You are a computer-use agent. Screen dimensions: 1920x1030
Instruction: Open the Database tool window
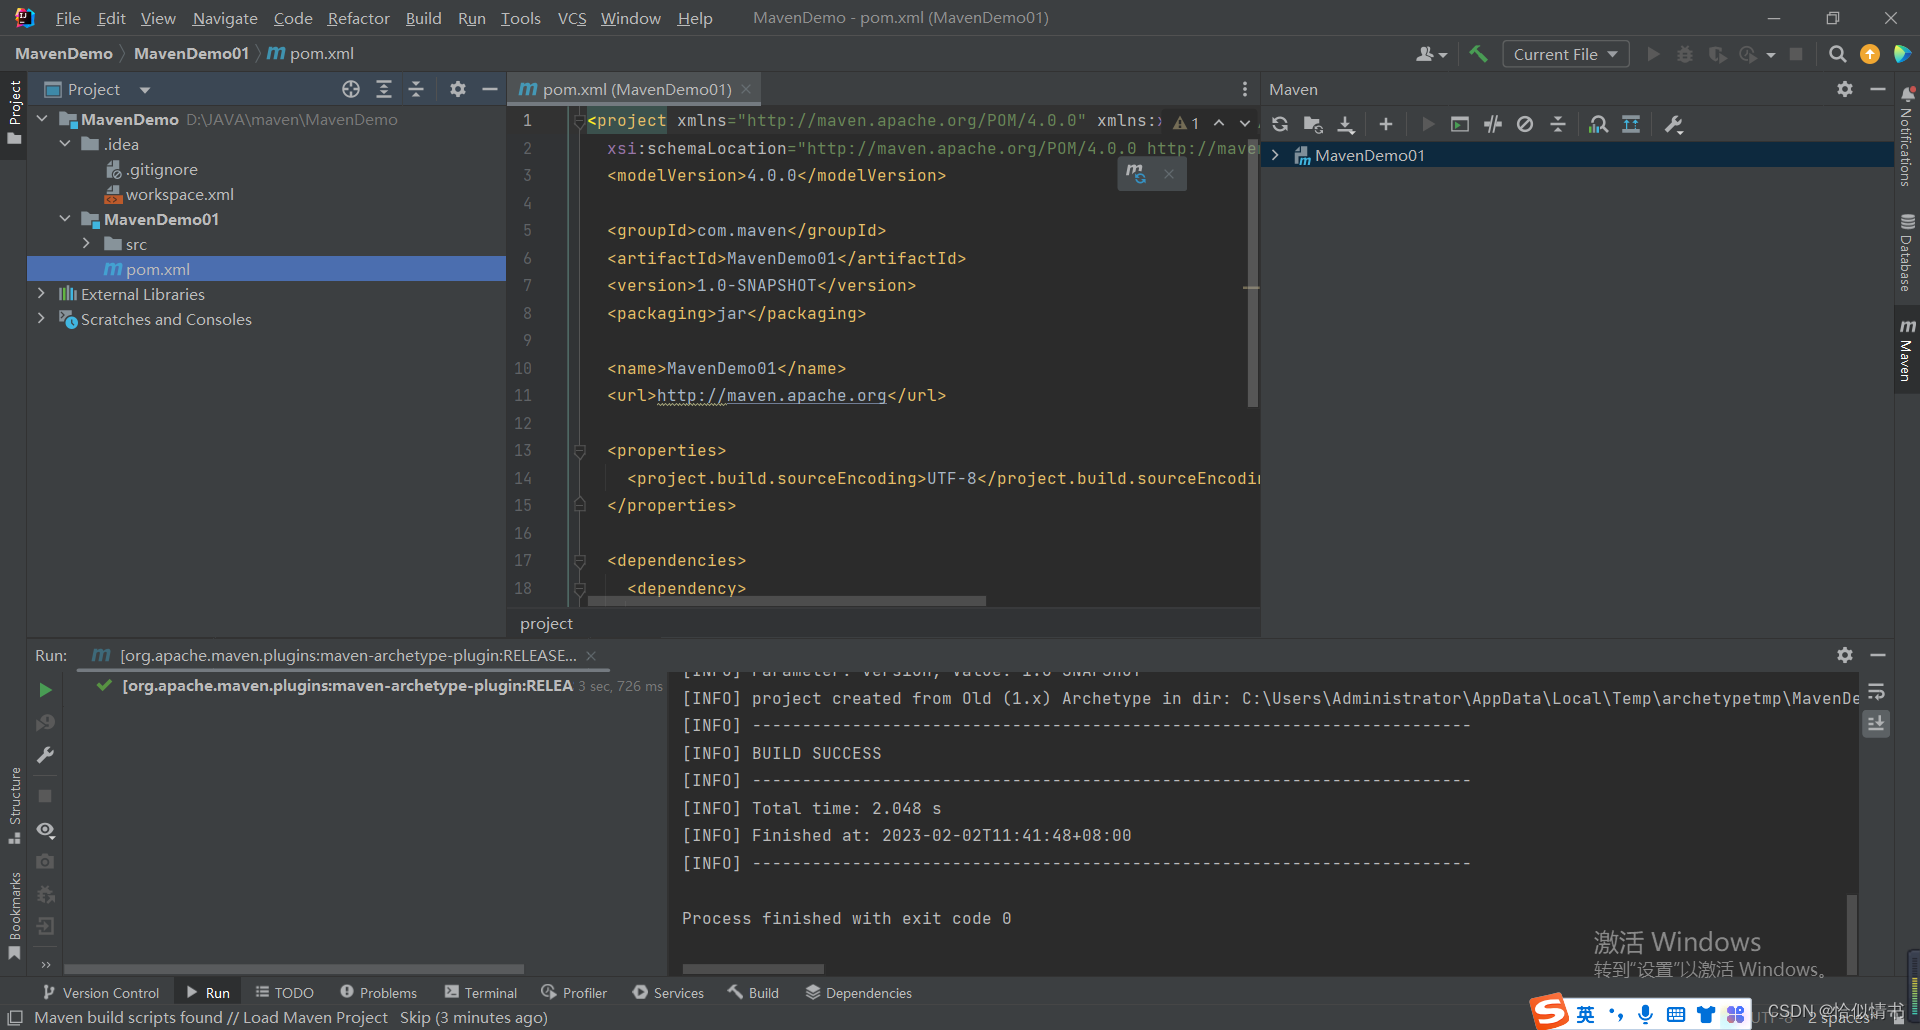tap(1907, 253)
